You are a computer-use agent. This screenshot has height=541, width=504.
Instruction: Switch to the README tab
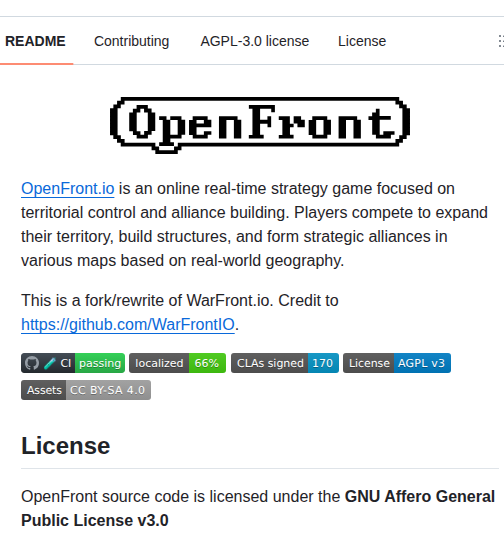click(x=35, y=41)
